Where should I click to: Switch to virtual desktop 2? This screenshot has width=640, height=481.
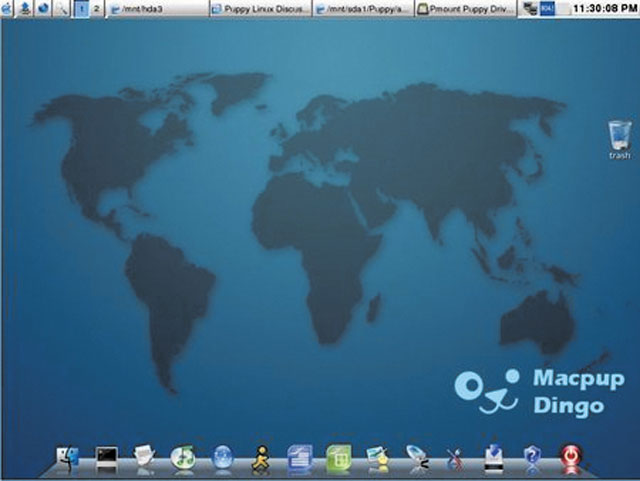(96, 8)
